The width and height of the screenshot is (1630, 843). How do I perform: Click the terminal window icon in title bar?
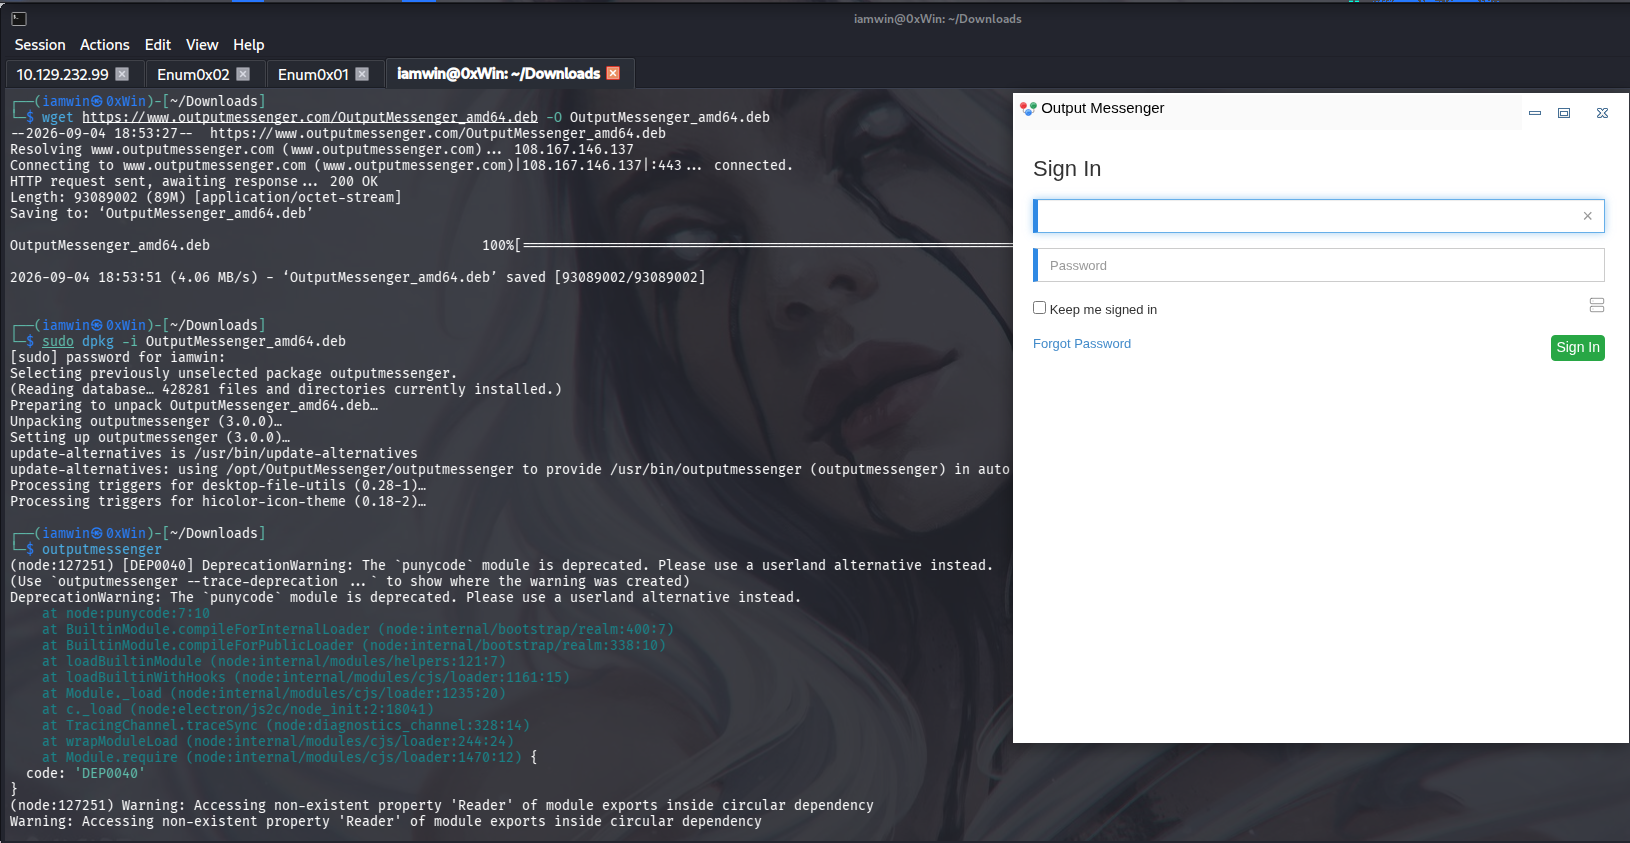click(19, 18)
